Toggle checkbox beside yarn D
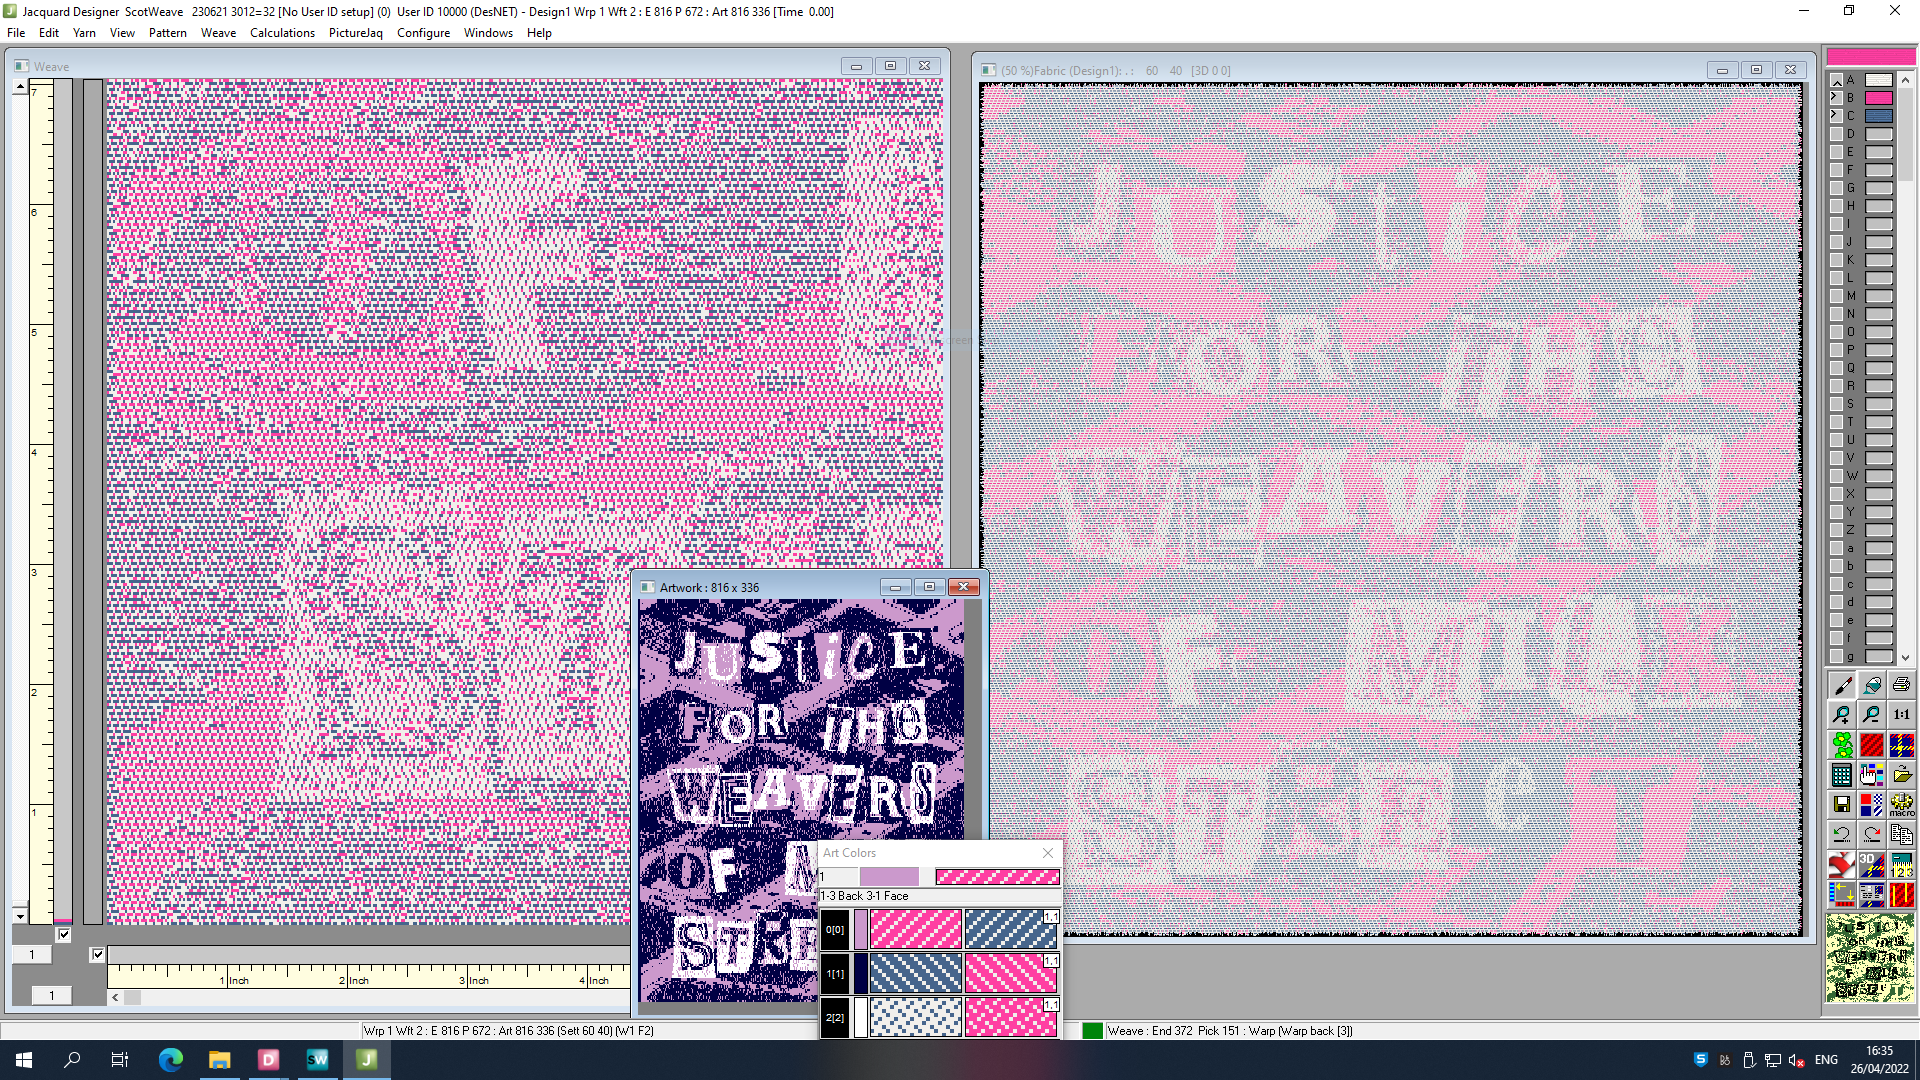 [1836, 134]
